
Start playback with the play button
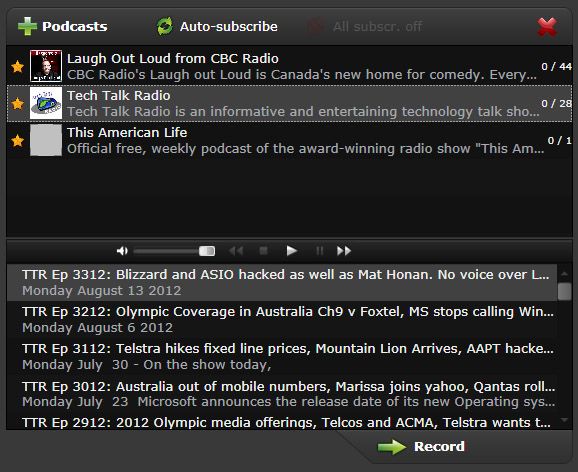click(292, 251)
